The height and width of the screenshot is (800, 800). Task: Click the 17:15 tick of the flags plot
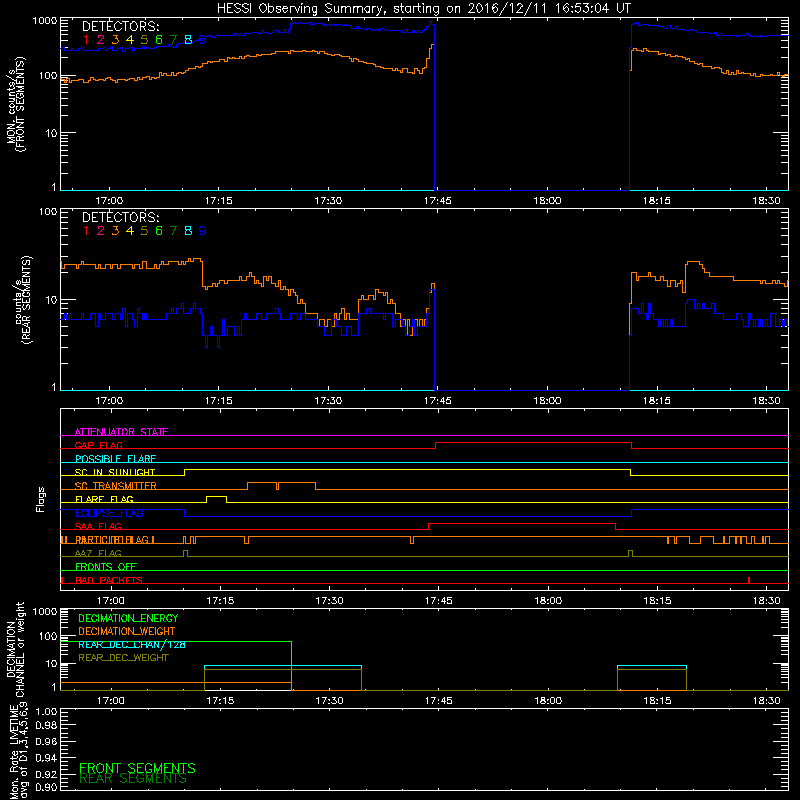point(220,601)
